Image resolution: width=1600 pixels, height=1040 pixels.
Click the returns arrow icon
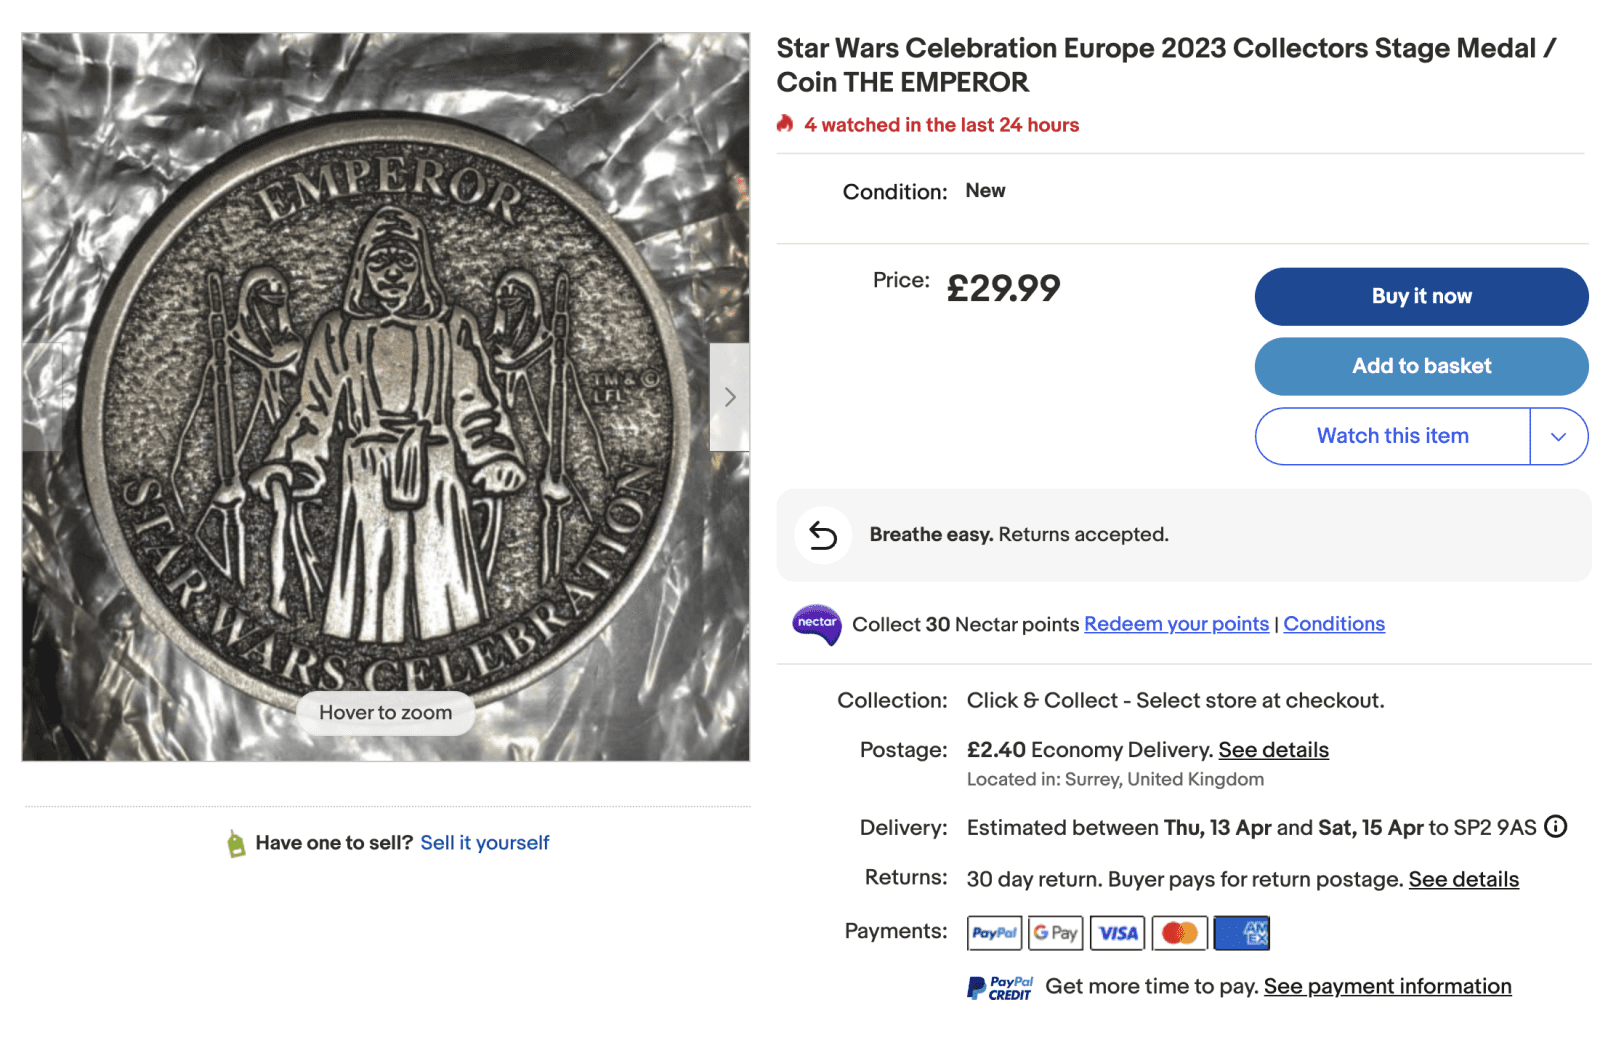pos(823,536)
